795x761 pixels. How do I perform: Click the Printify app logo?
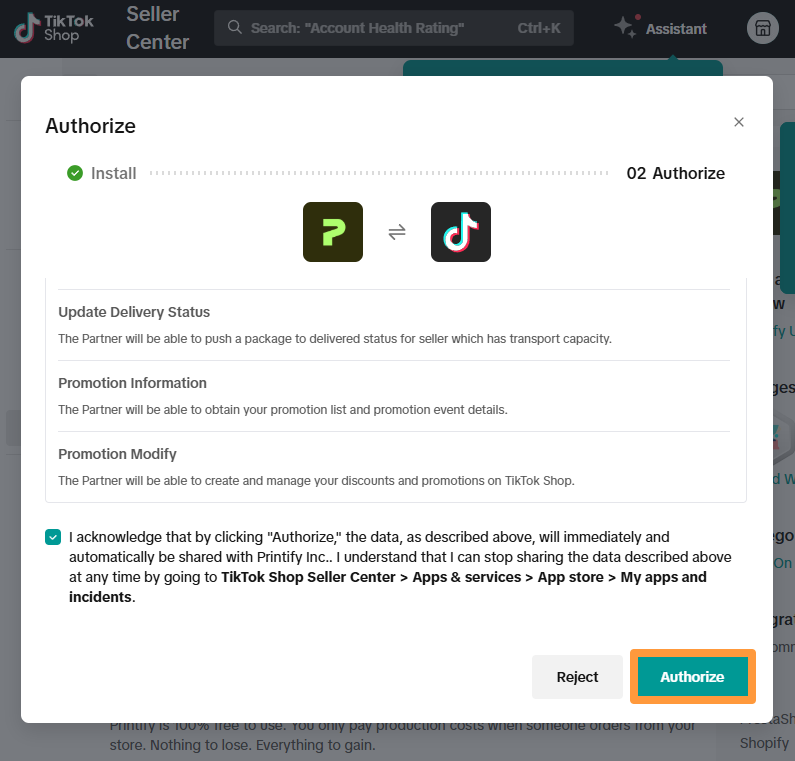pyautogui.click(x=333, y=232)
